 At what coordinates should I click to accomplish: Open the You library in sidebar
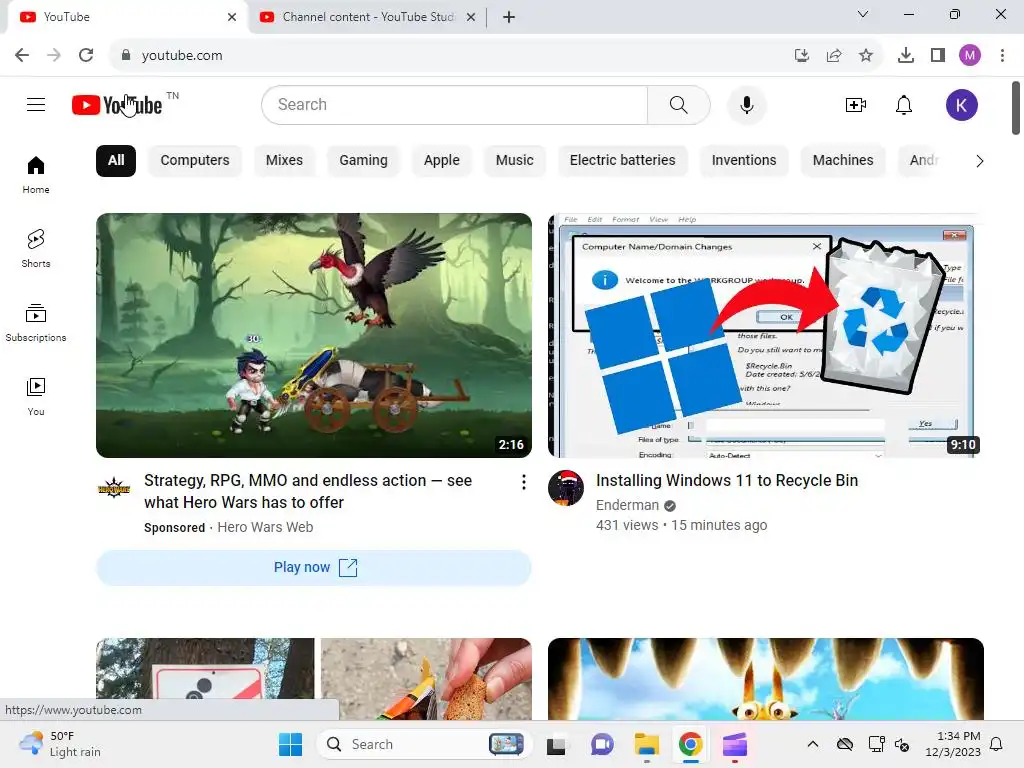(36, 396)
